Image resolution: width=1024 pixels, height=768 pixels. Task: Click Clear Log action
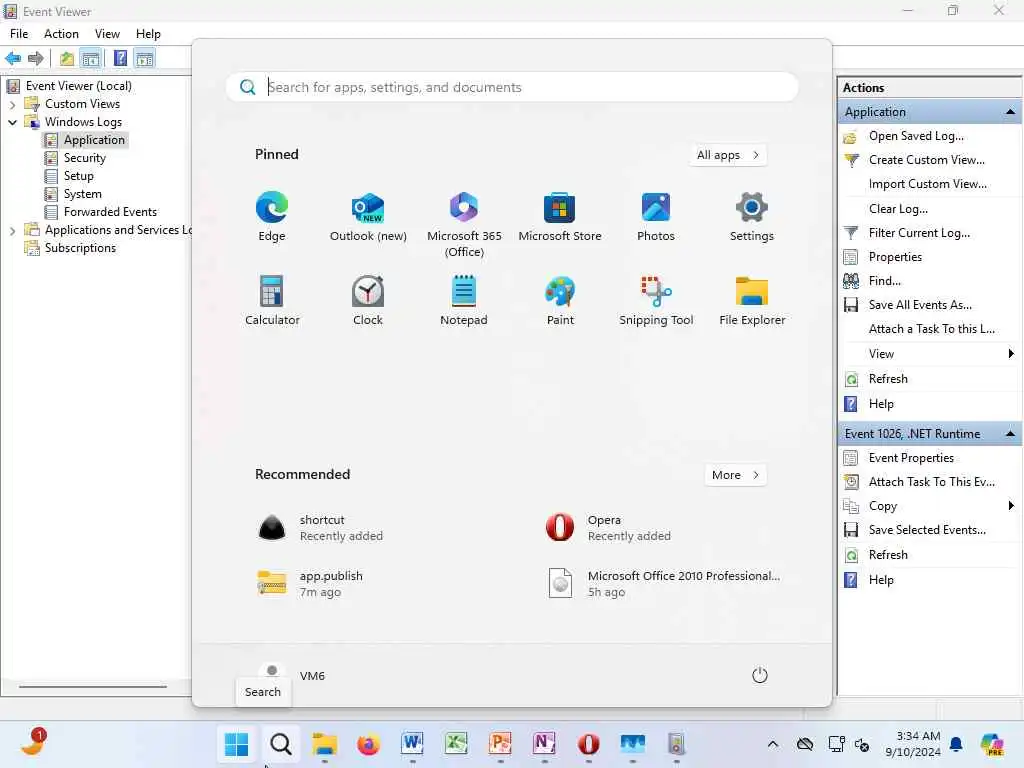898,209
